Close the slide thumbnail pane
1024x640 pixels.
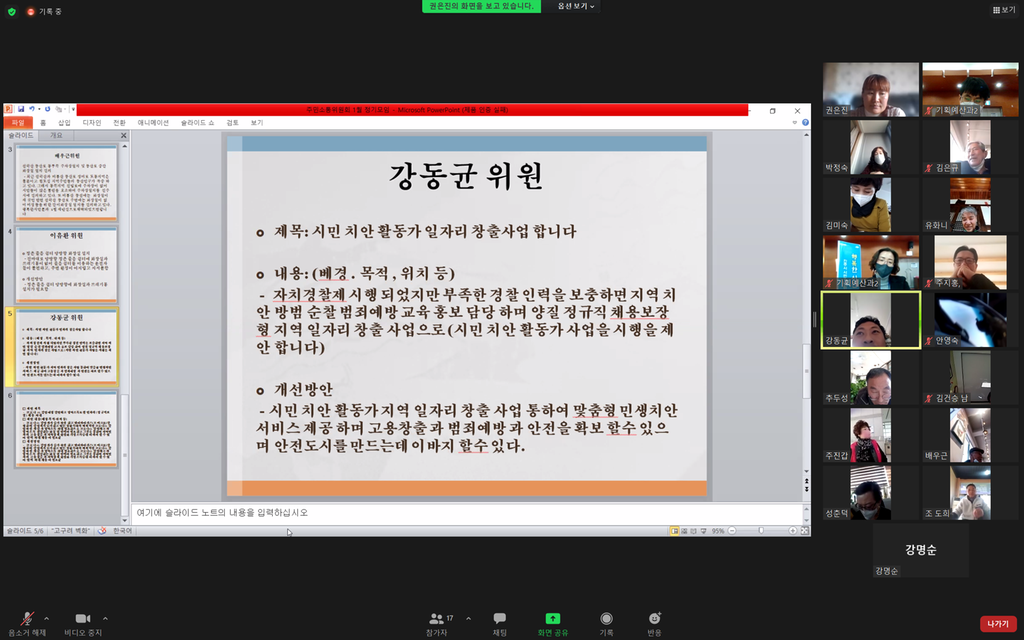click(x=123, y=136)
